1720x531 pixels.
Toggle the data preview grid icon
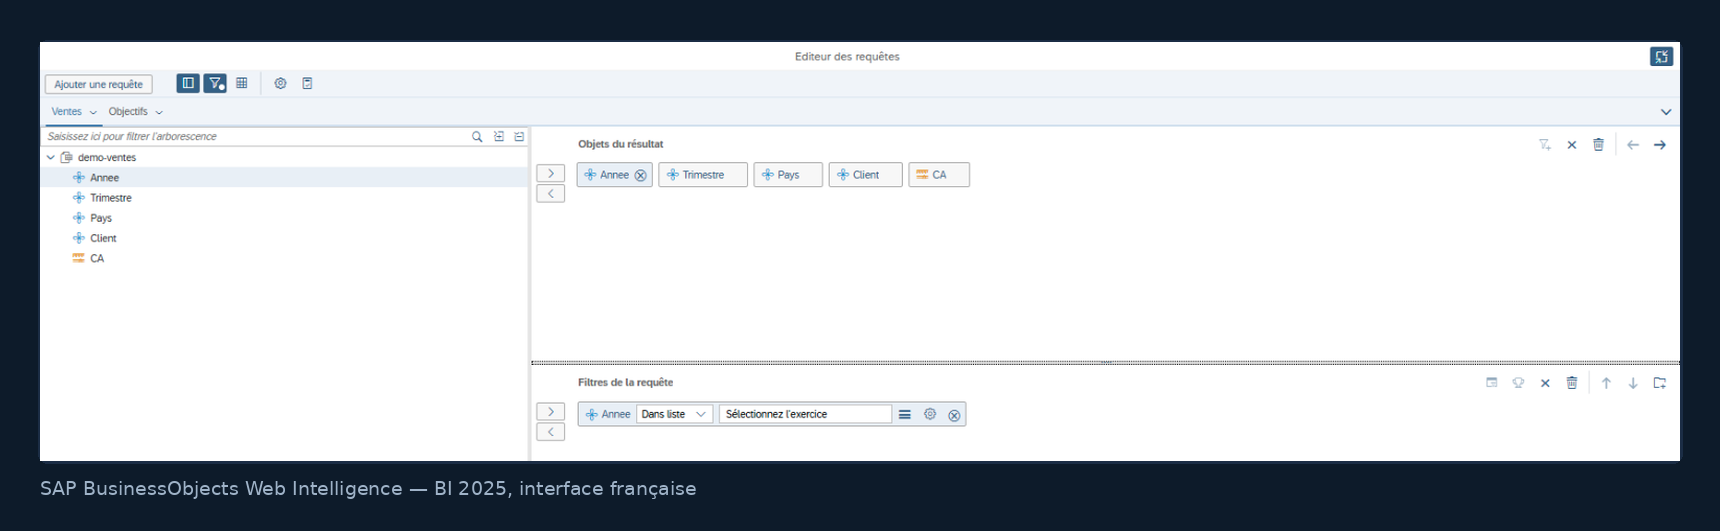coord(242,83)
